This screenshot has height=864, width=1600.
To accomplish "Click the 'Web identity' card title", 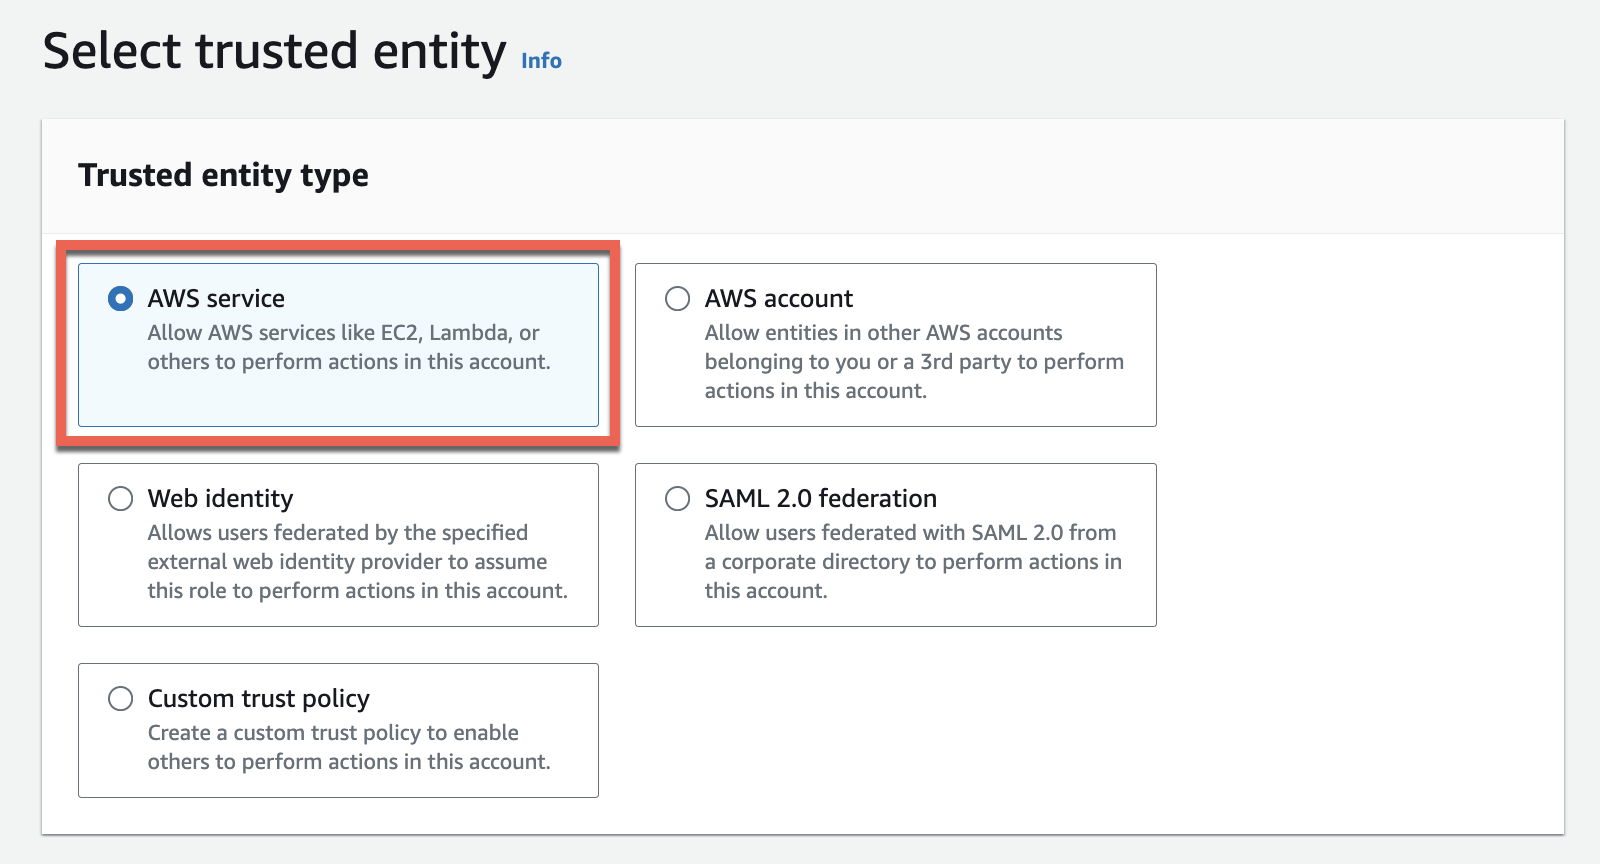I will [220, 499].
